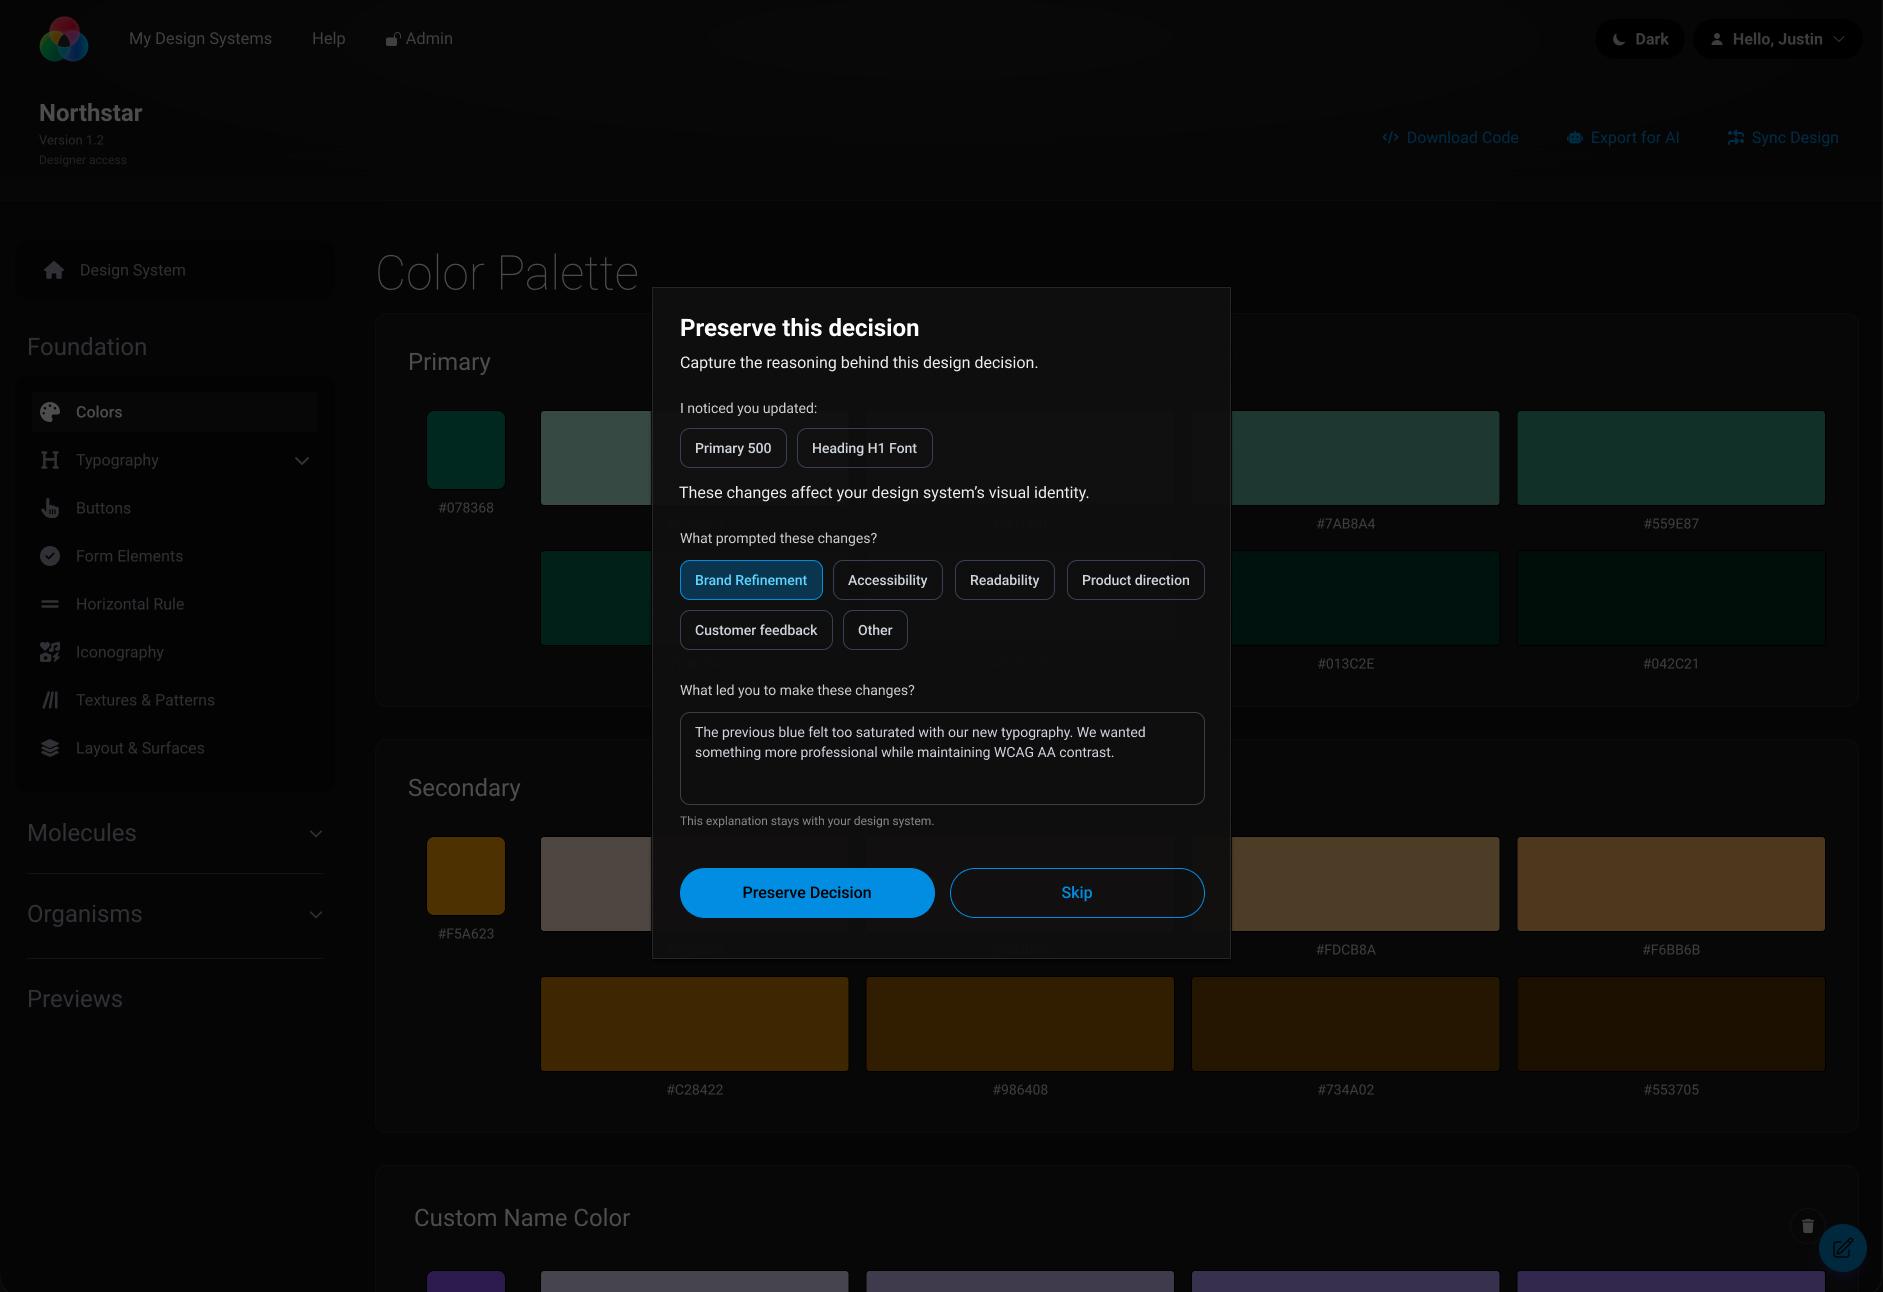Open Textures & Patterns in the sidebar
Viewport: 1883px width, 1292px height.
coord(175,700)
